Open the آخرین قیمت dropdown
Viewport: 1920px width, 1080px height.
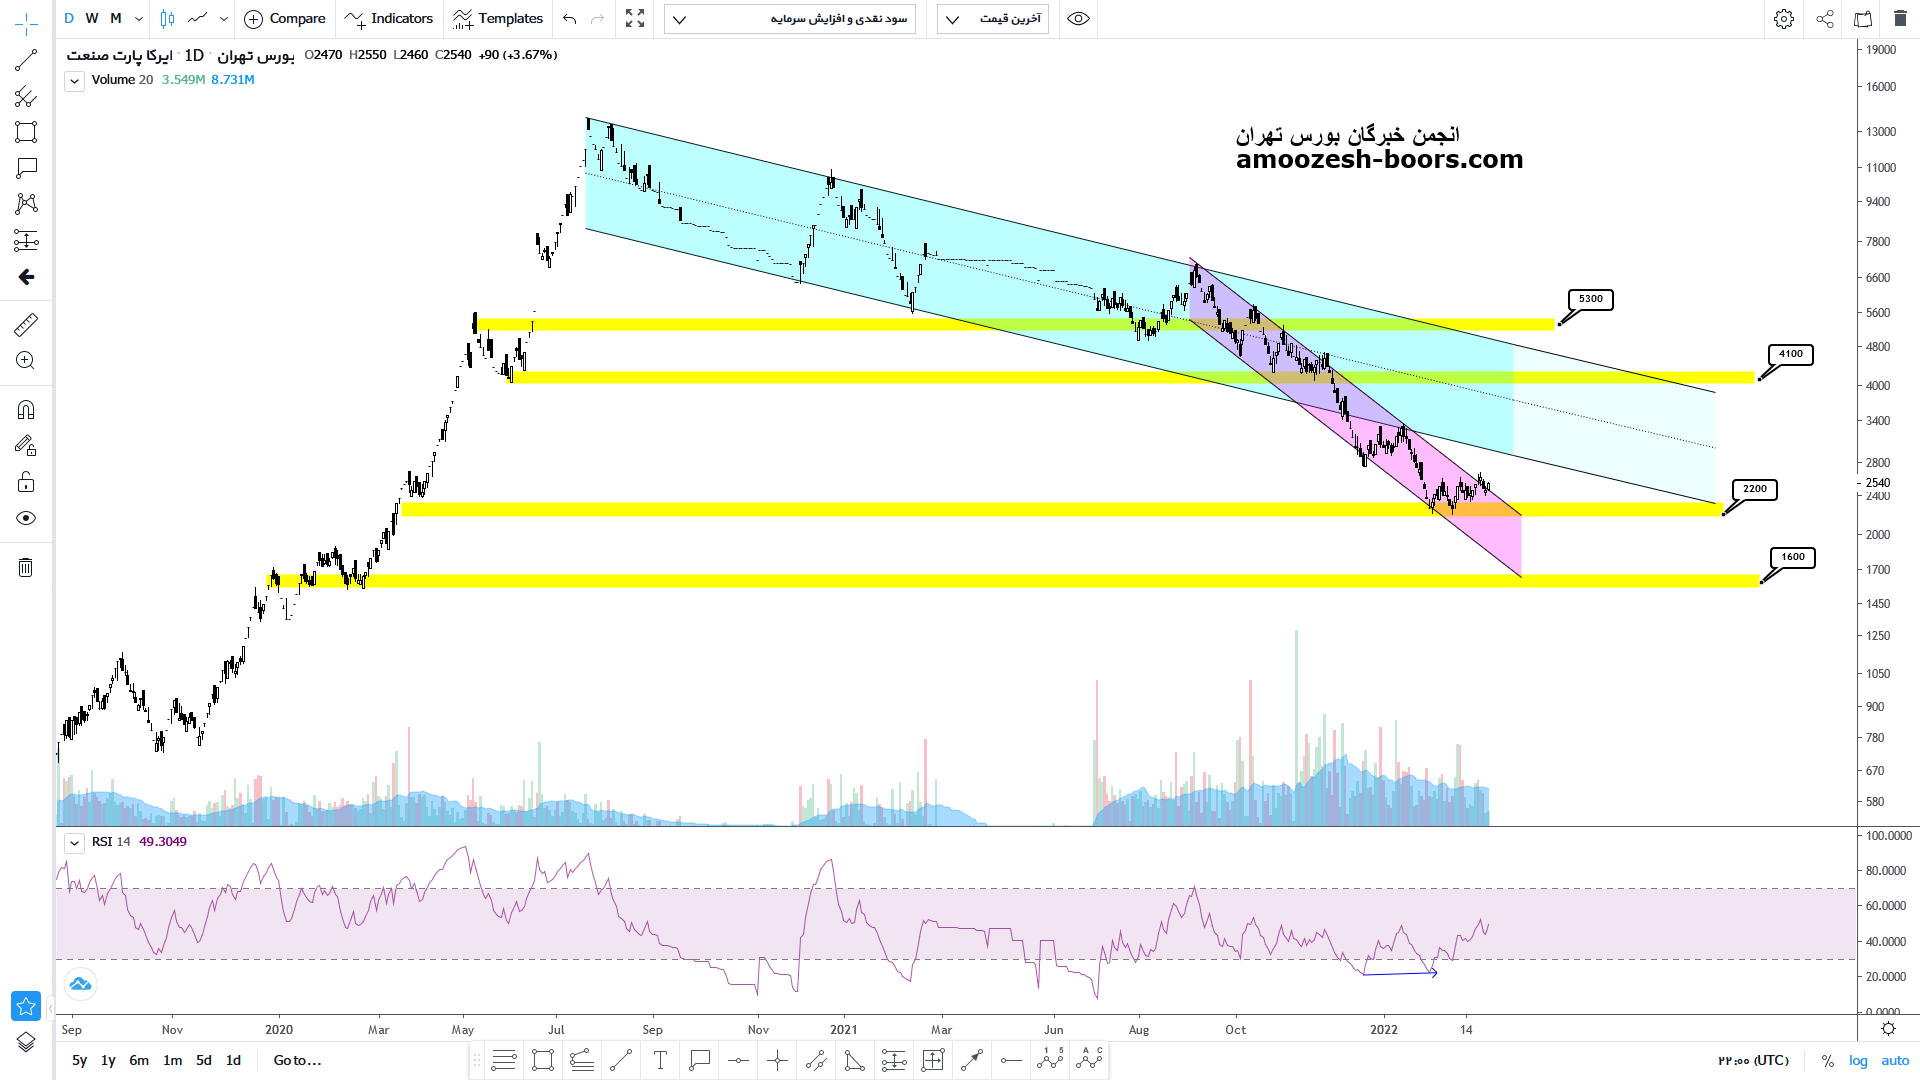(x=993, y=19)
